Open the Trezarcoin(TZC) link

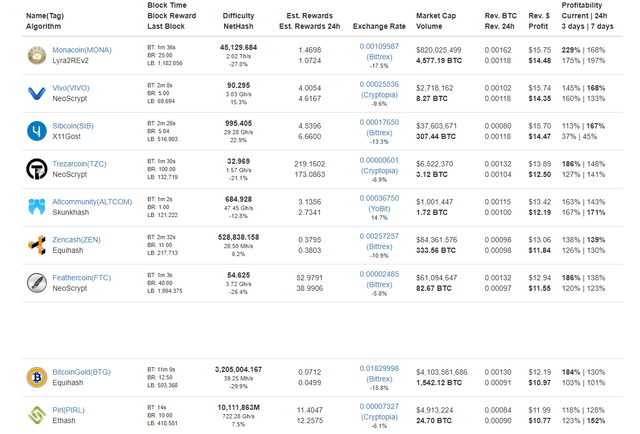[x=79, y=164]
